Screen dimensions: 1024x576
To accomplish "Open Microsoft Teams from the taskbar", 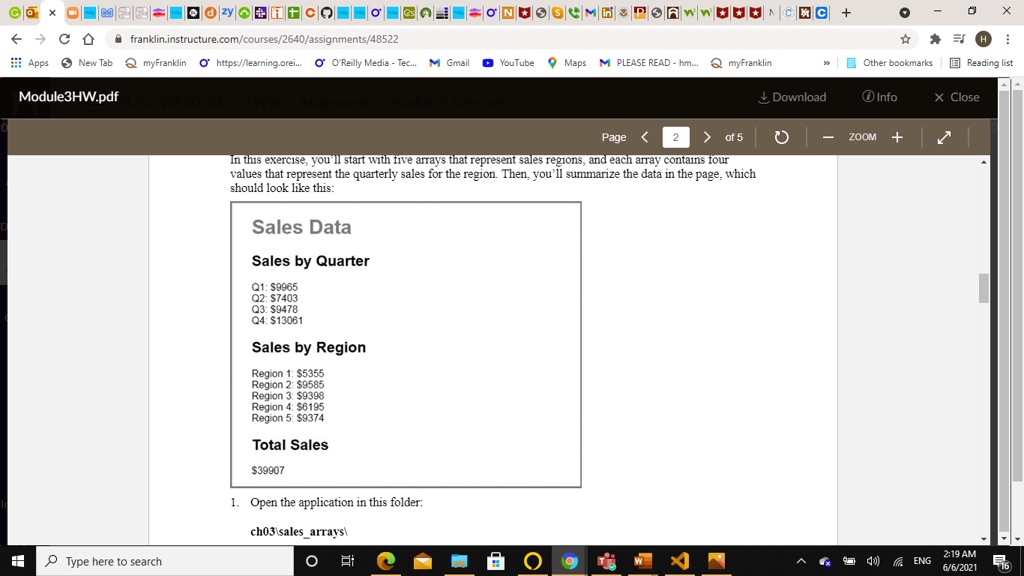I will click(606, 560).
